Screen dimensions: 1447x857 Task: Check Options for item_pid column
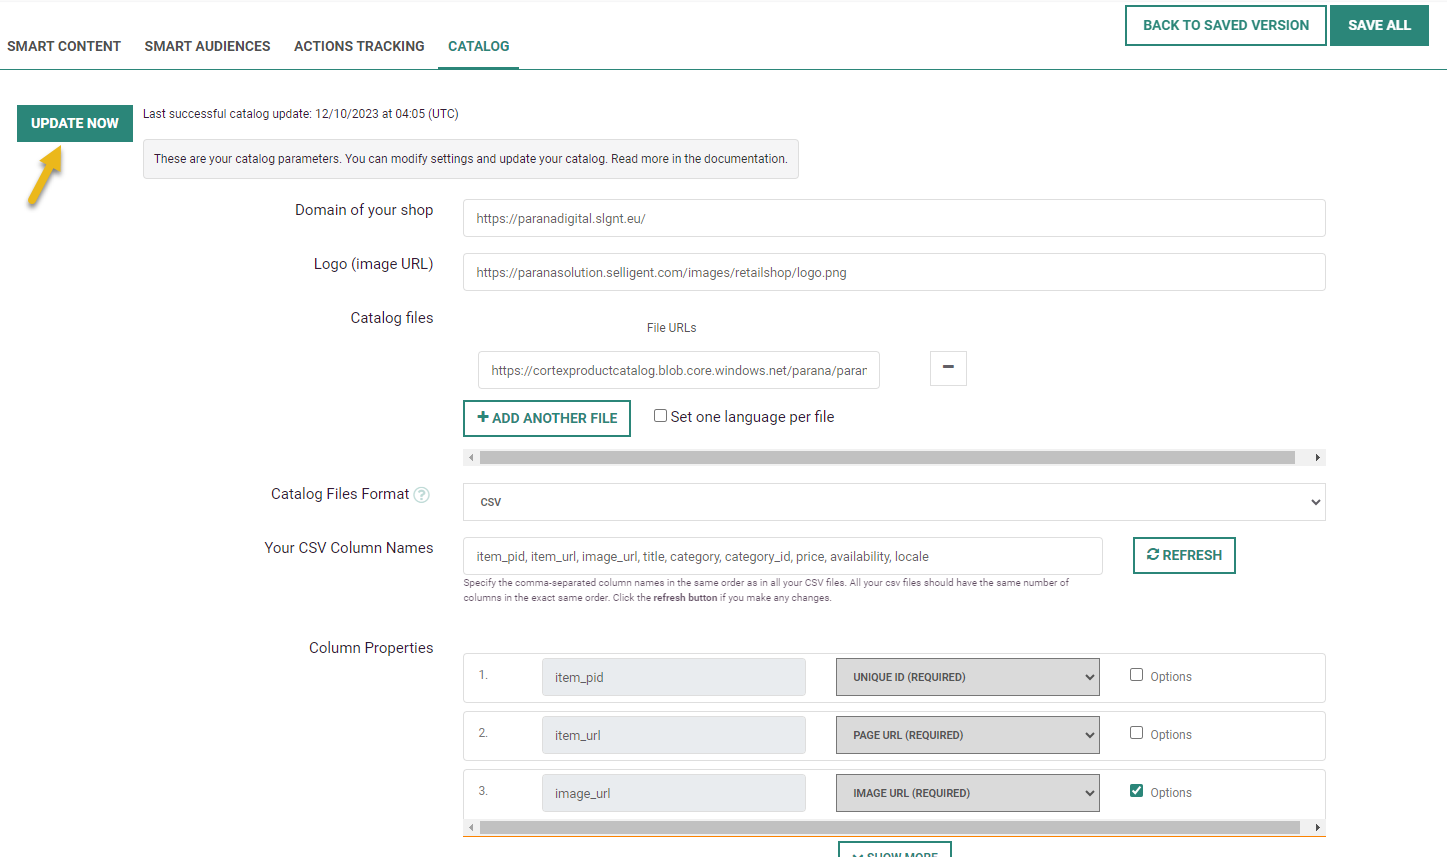click(1136, 675)
